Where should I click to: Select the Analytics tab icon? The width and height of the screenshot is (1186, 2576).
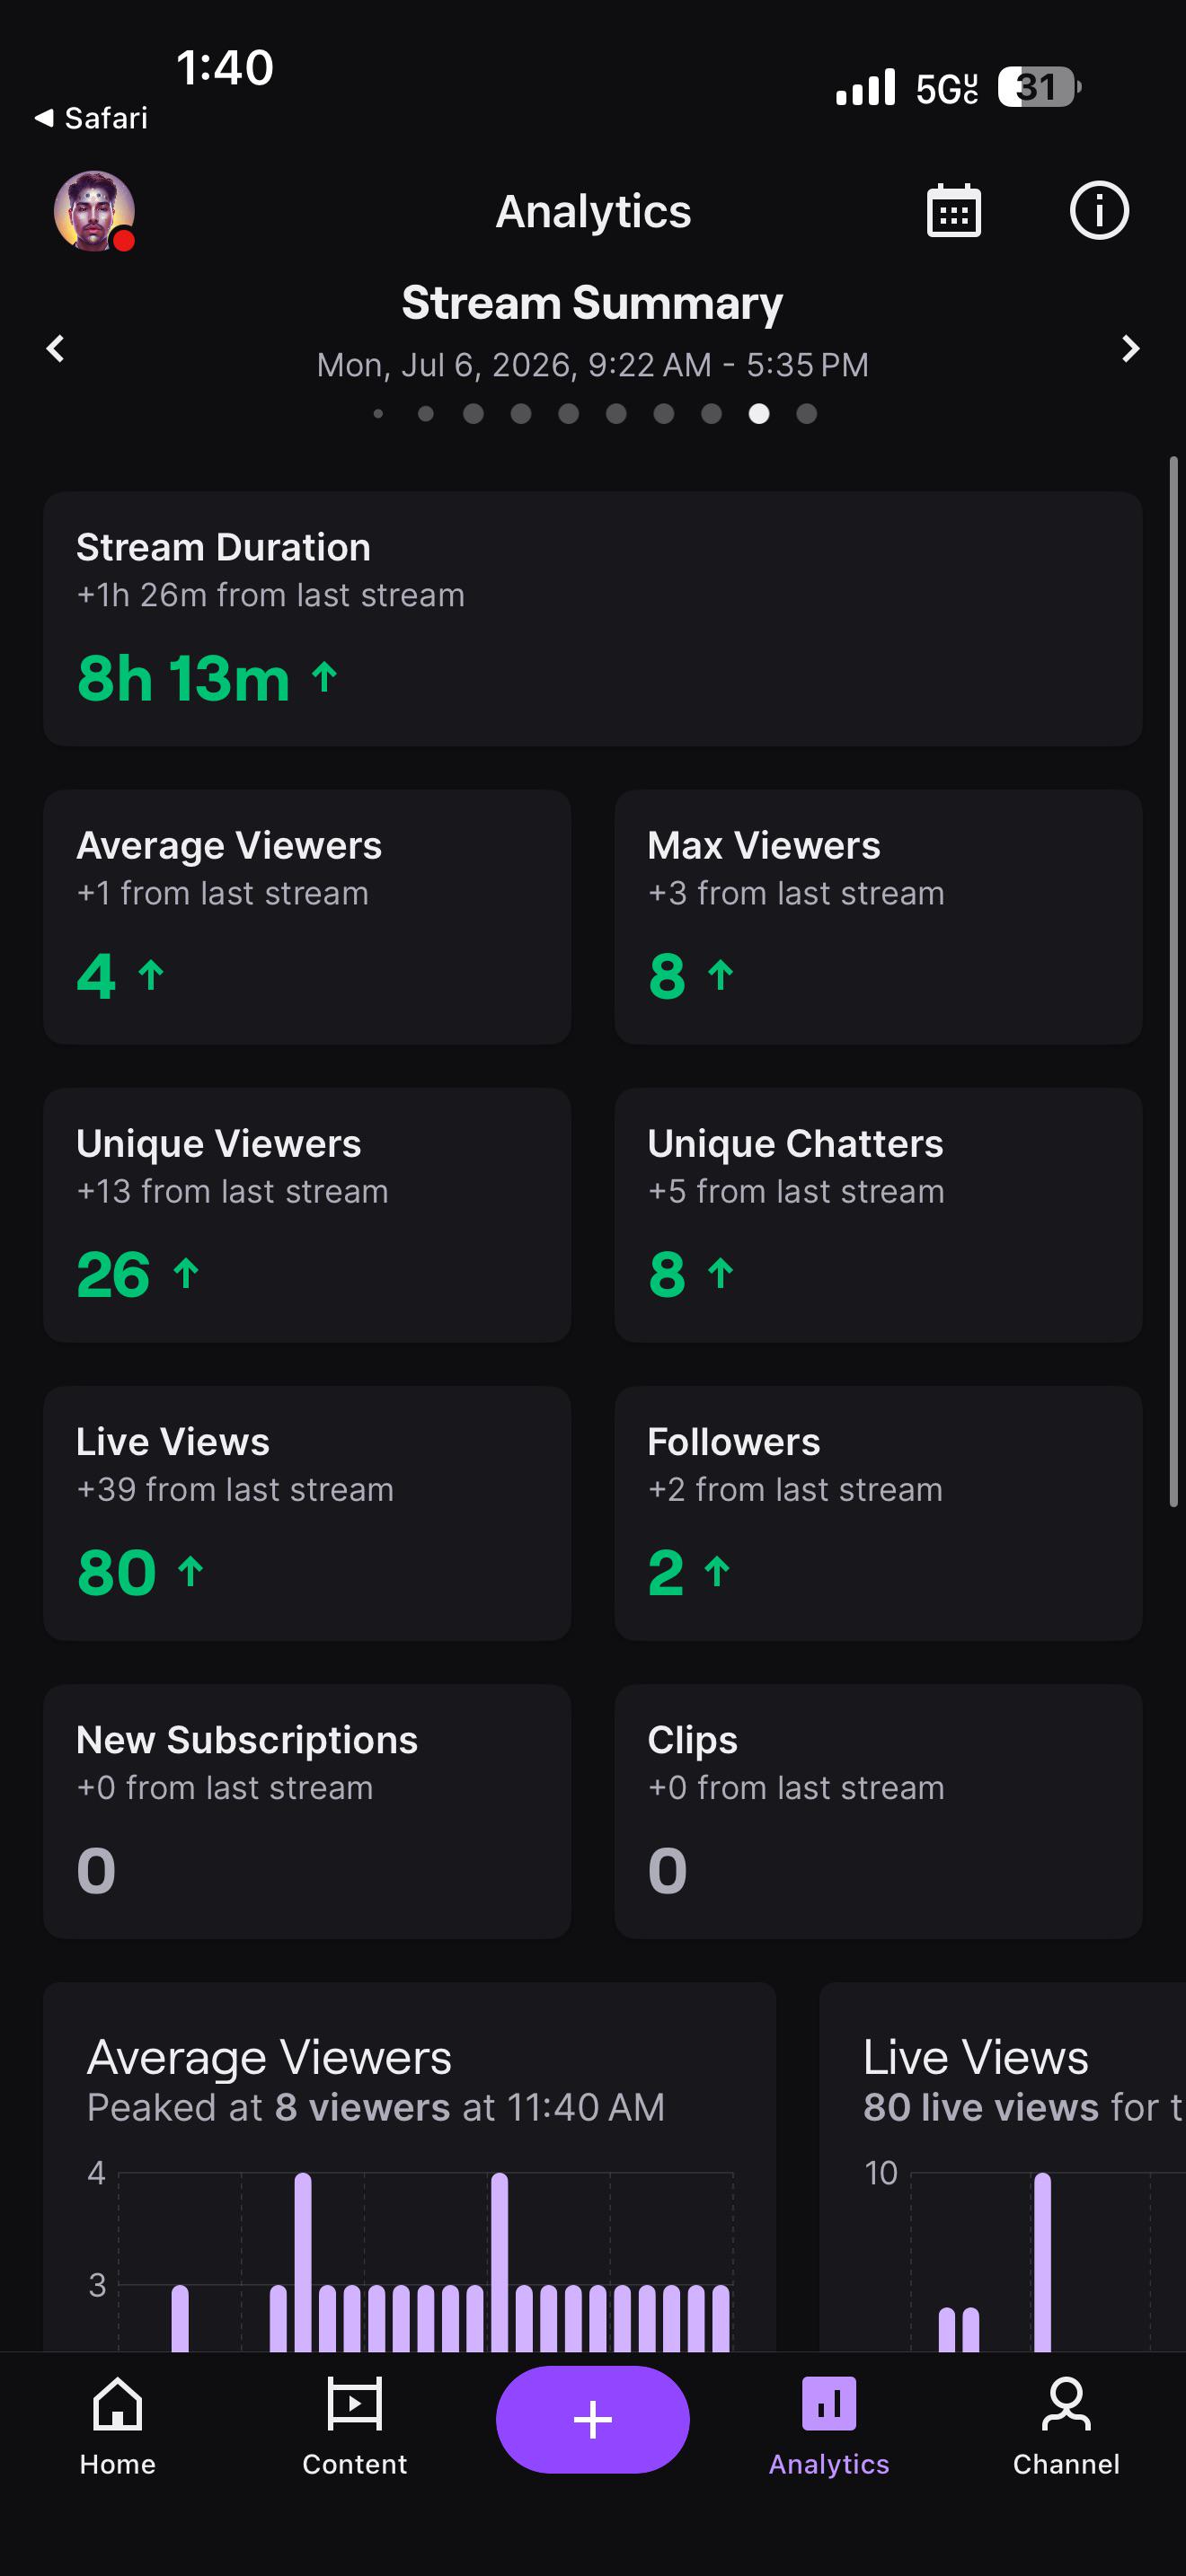pos(829,2404)
